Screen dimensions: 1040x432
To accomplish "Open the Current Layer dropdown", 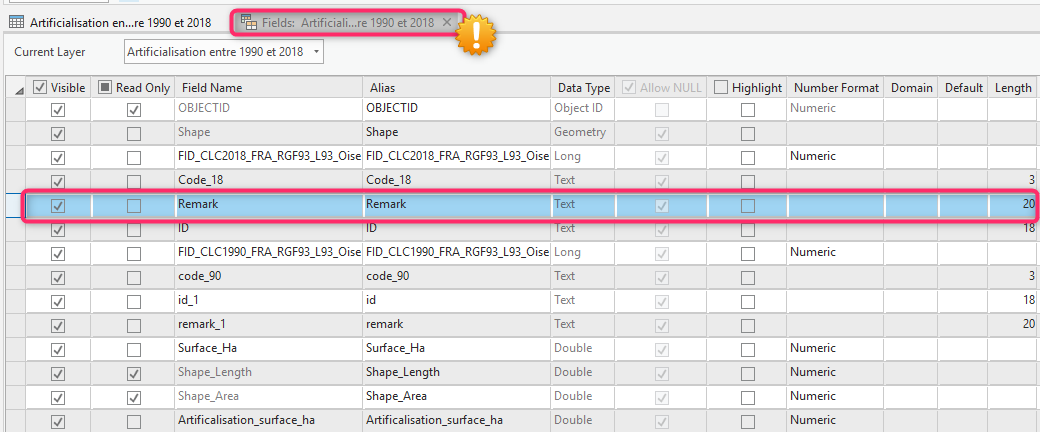I will click(224, 52).
